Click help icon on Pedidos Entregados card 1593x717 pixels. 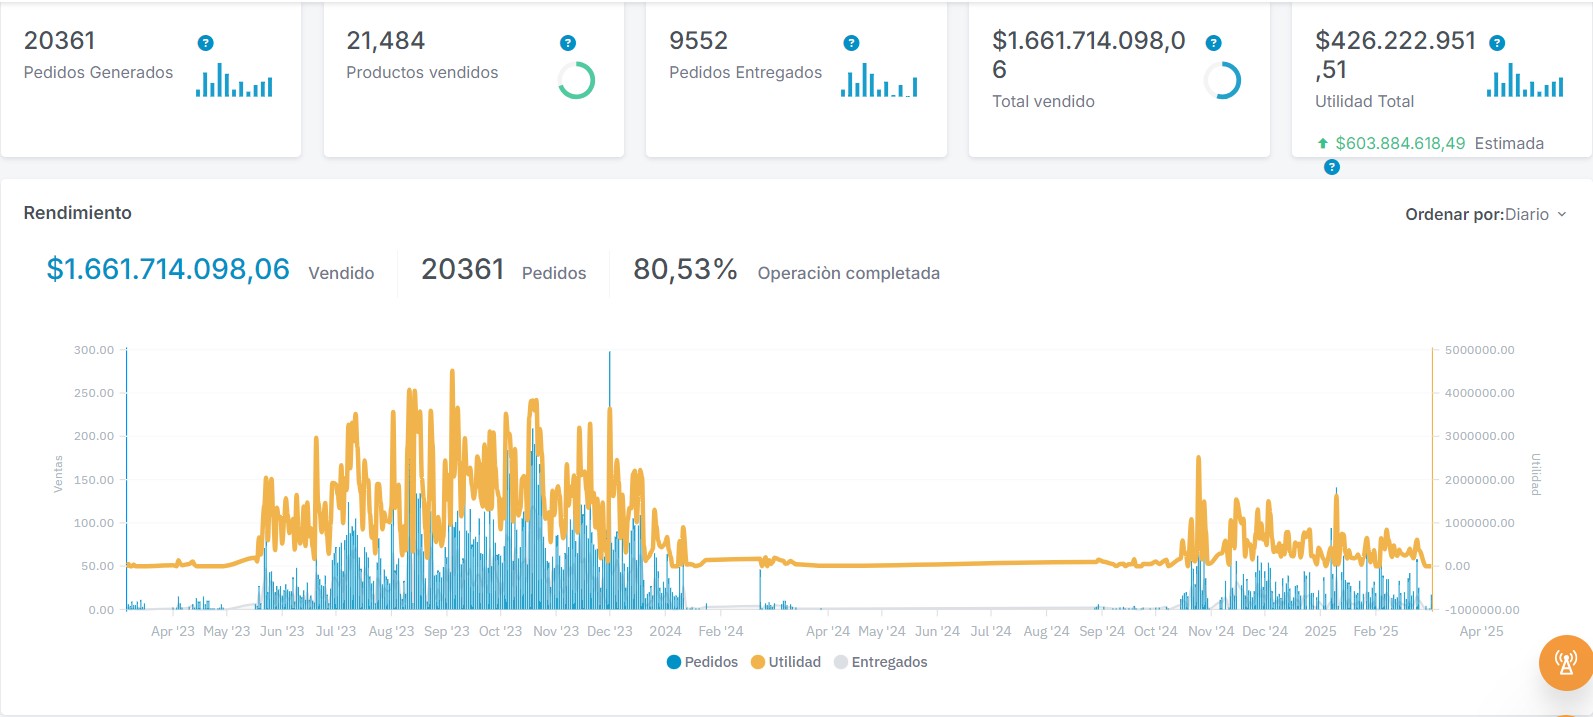pyautogui.click(x=851, y=43)
